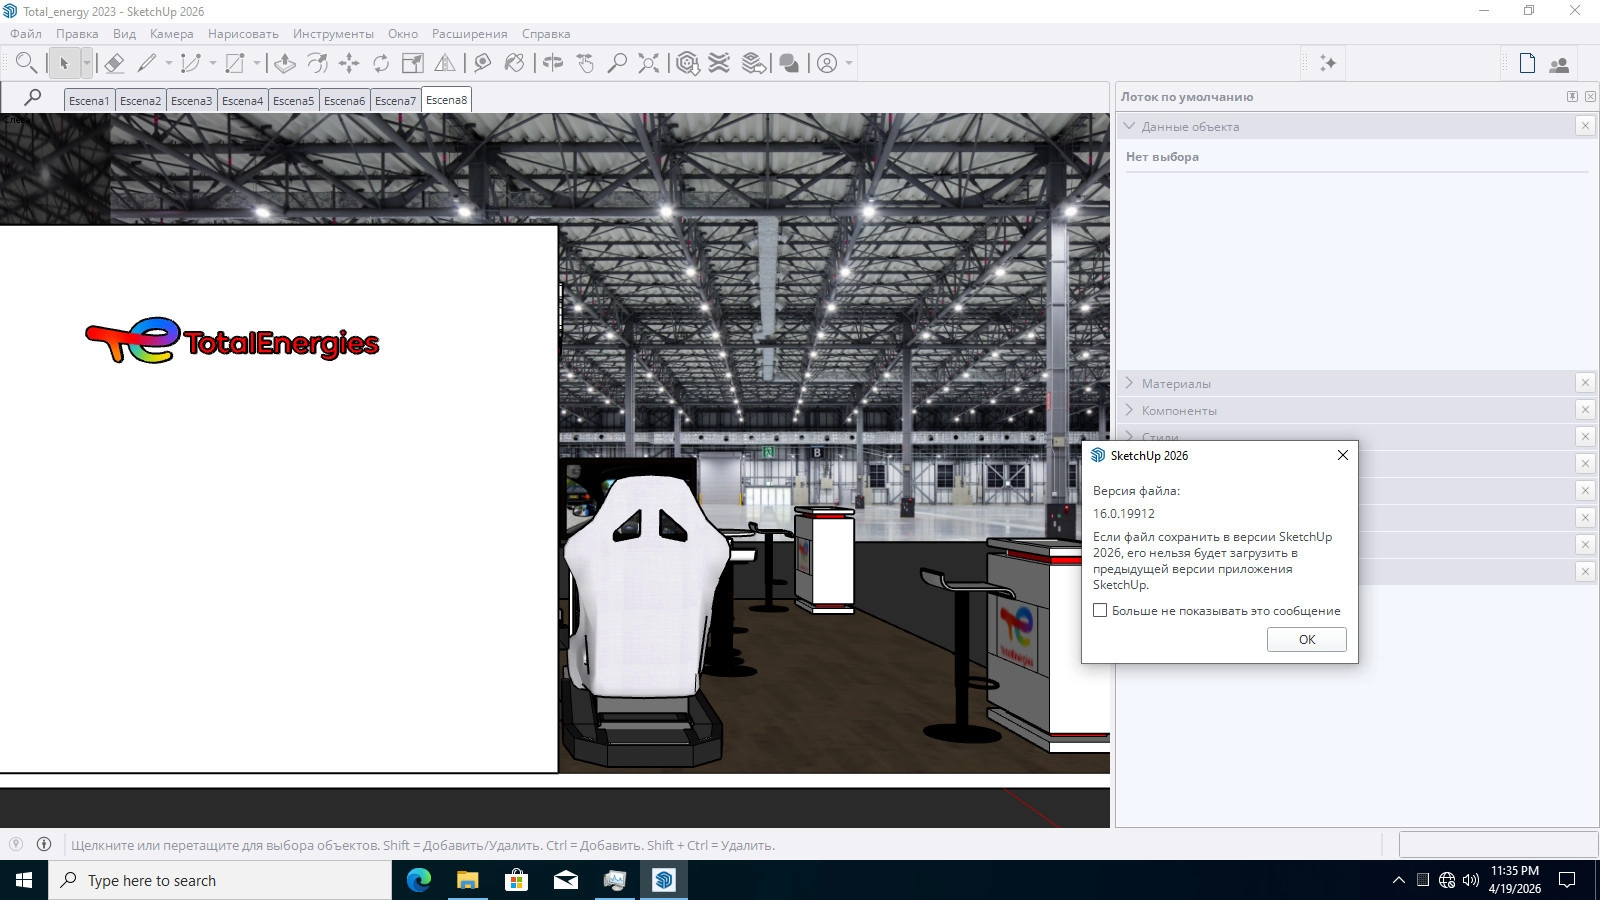Open the Камера menu
This screenshot has height=900, width=1600.
click(171, 34)
